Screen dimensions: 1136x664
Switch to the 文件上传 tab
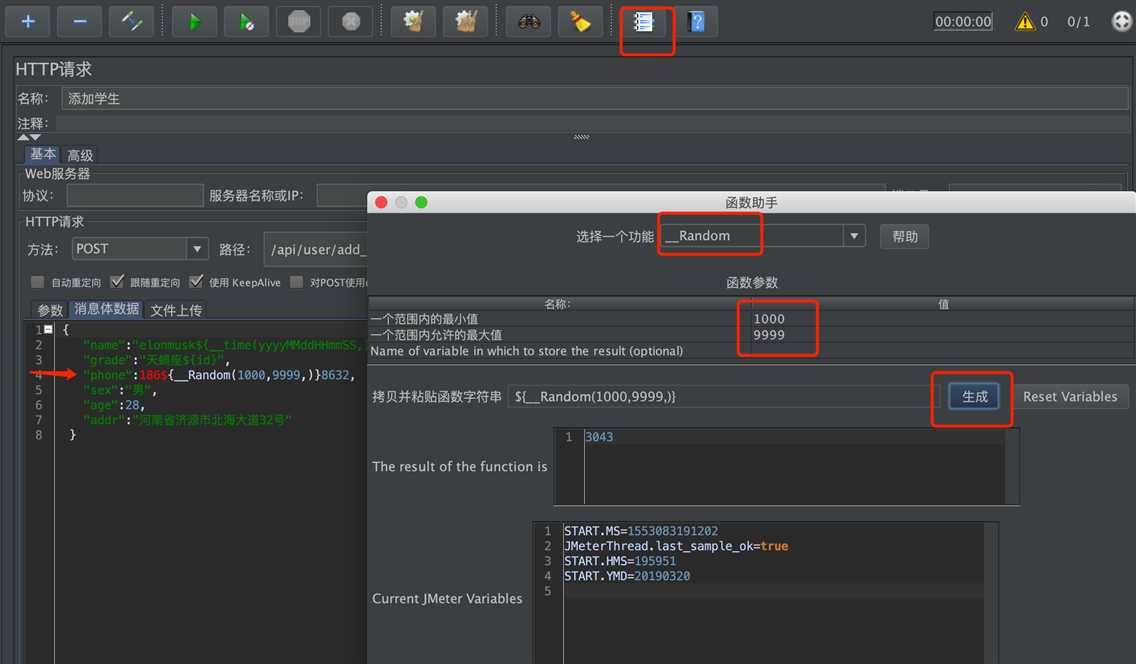click(x=176, y=310)
